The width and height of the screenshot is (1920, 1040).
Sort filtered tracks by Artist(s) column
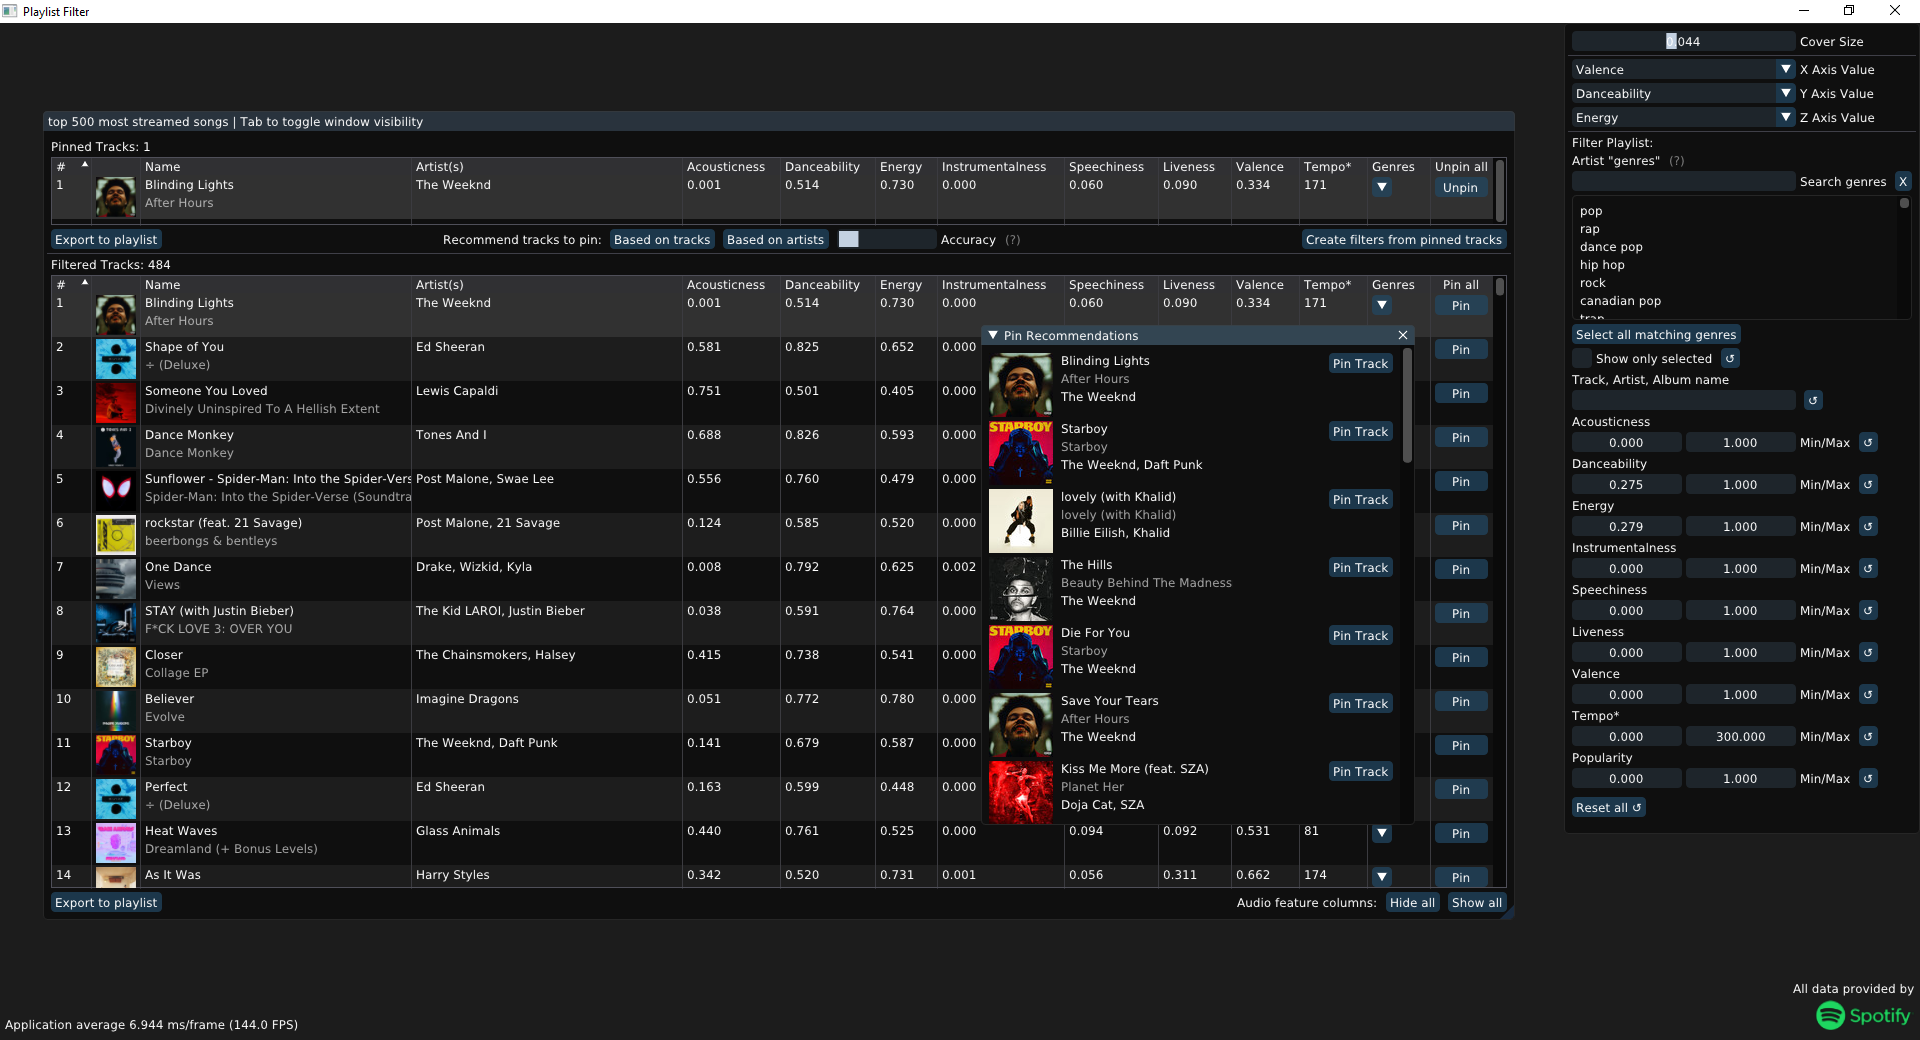tap(440, 285)
